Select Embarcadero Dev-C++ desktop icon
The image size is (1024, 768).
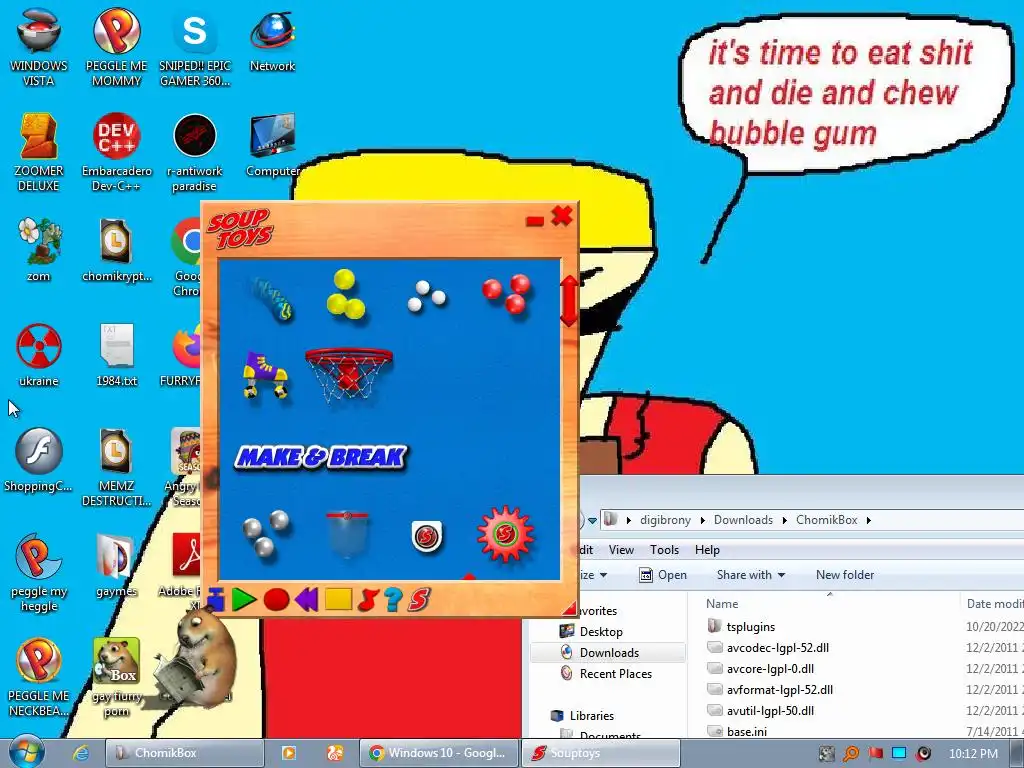click(117, 152)
